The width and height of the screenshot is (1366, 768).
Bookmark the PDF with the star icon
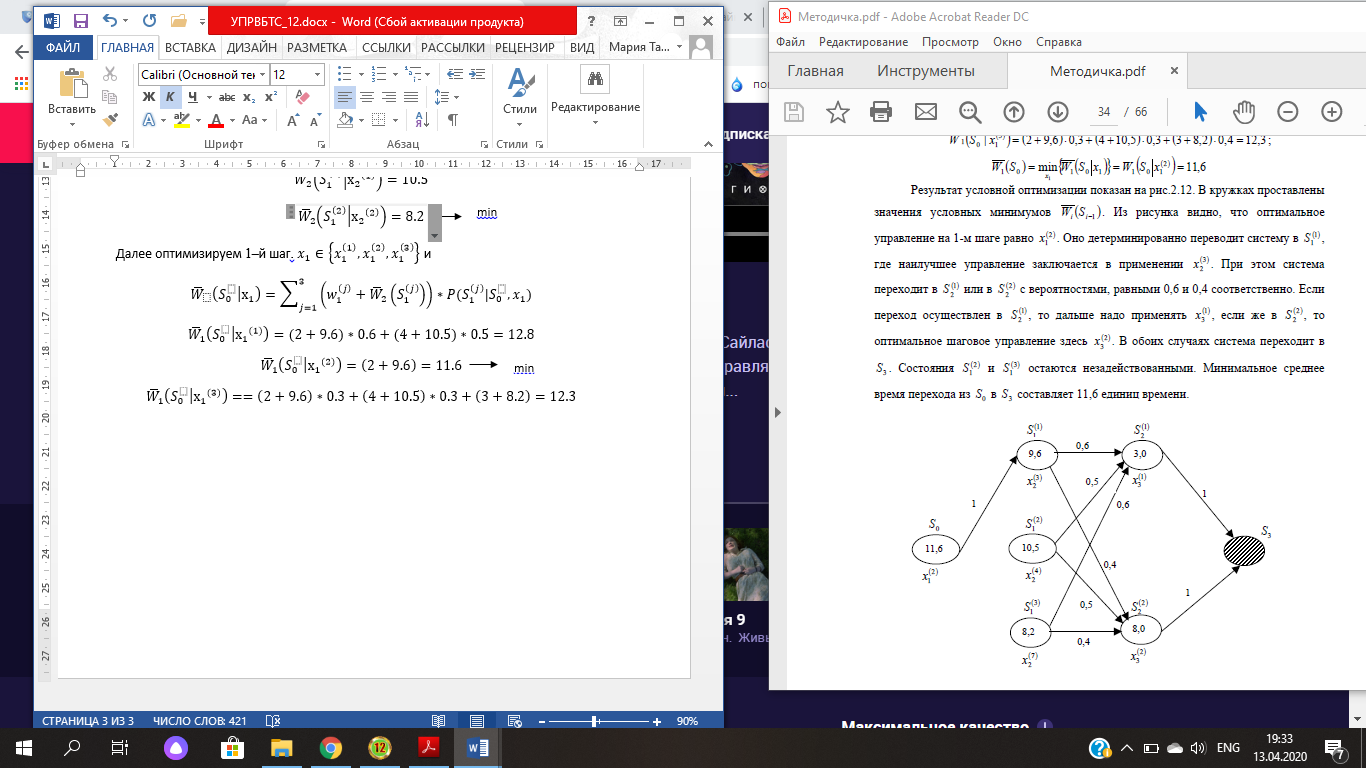tap(837, 112)
